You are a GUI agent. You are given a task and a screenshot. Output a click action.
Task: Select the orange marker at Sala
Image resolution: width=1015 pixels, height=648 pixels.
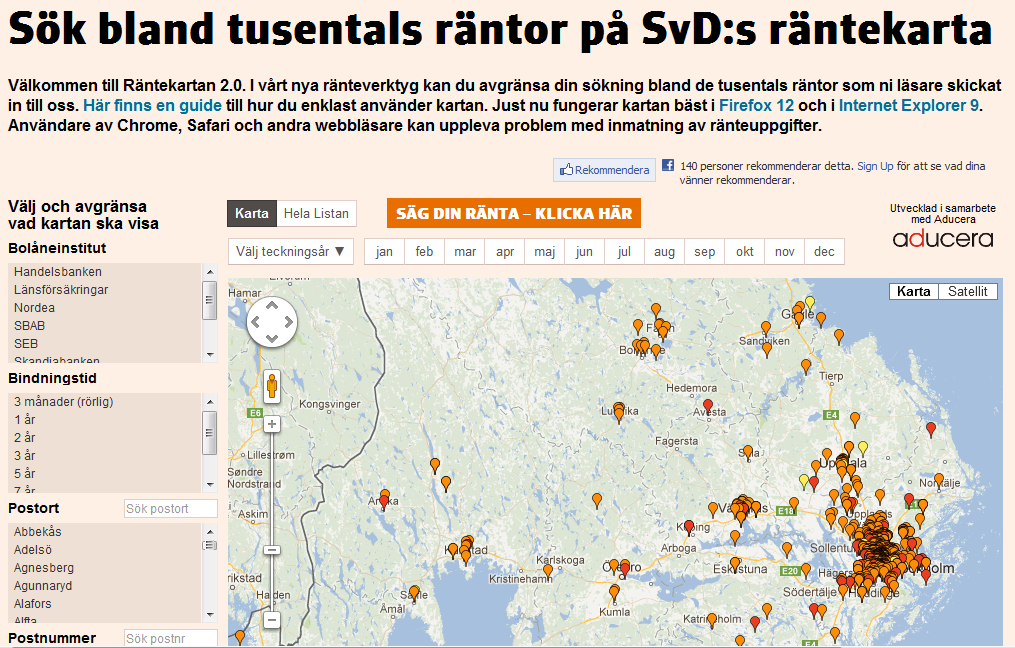pos(748,451)
